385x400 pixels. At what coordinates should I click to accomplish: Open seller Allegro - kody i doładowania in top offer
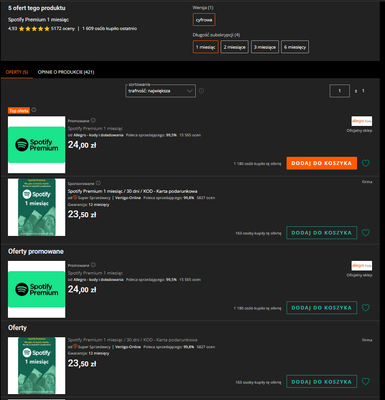(x=98, y=135)
